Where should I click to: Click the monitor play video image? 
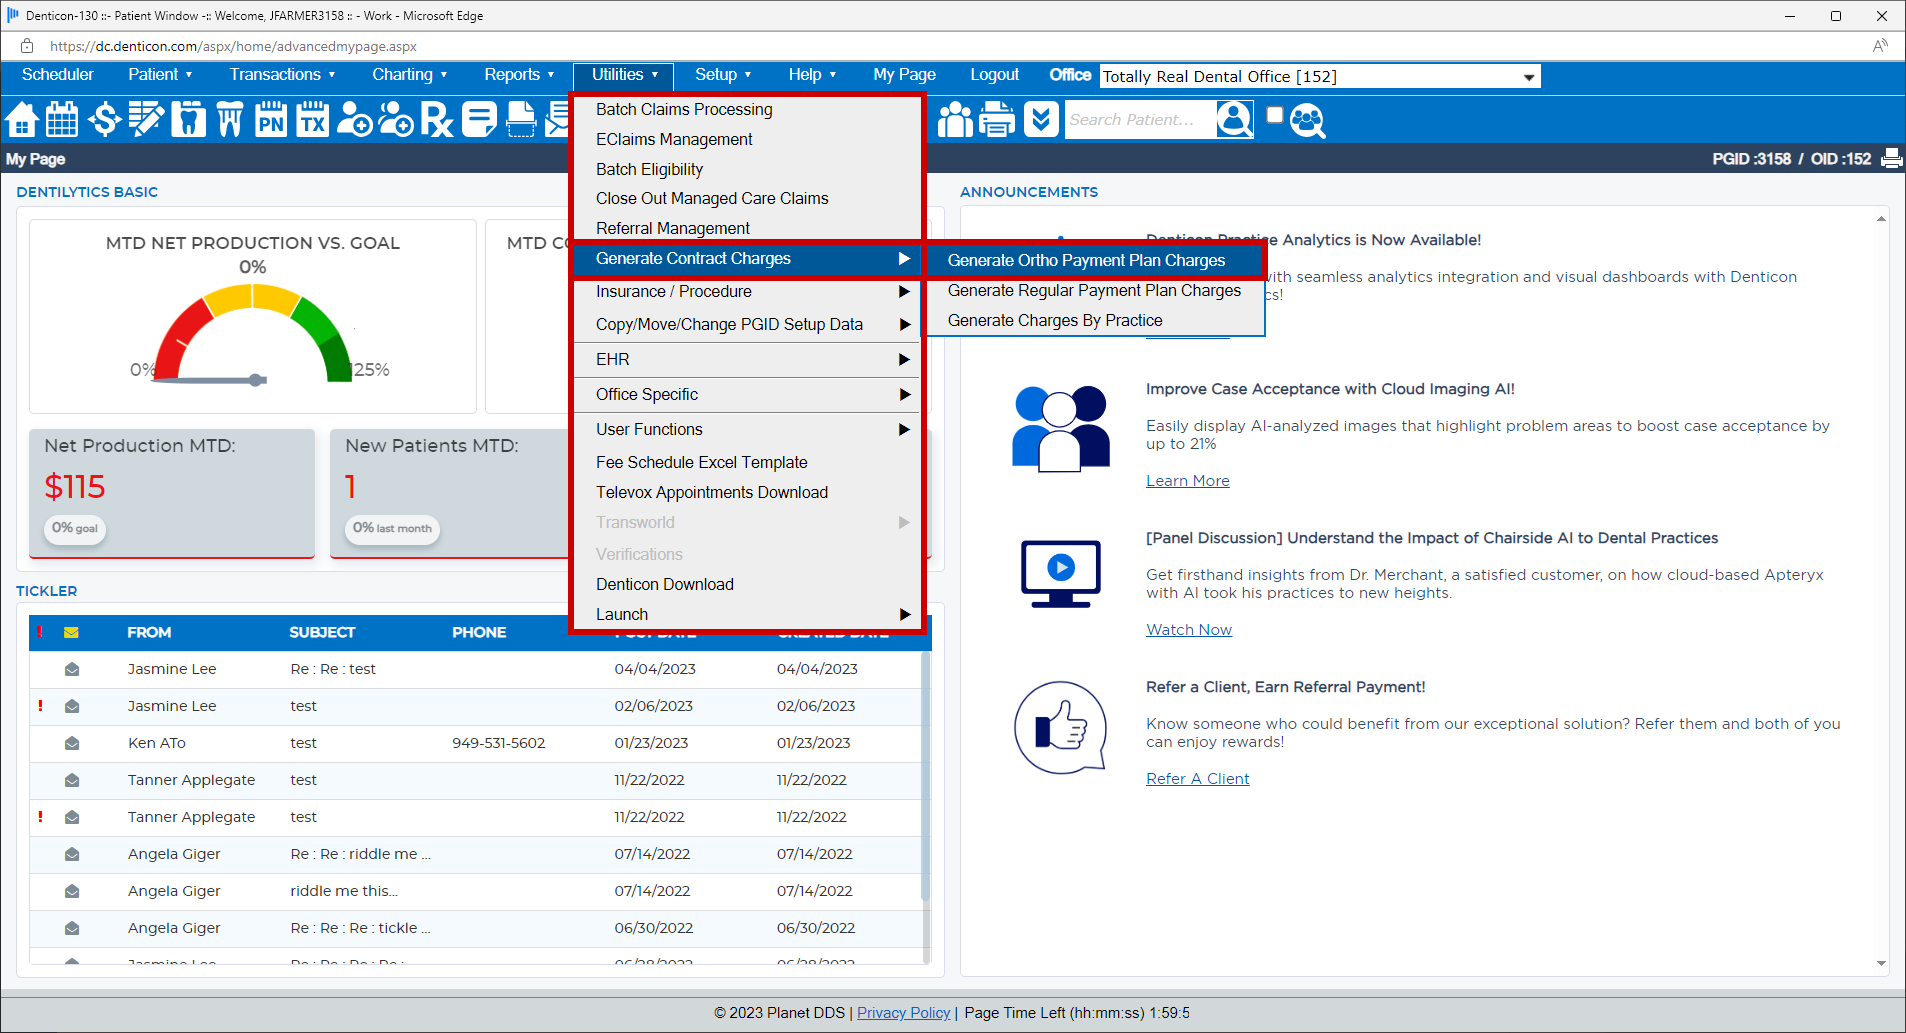click(1060, 573)
